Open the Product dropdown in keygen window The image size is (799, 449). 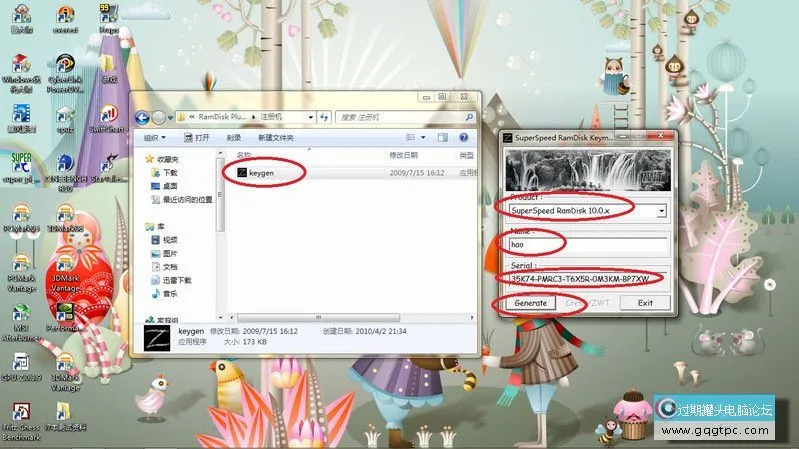pos(661,210)
